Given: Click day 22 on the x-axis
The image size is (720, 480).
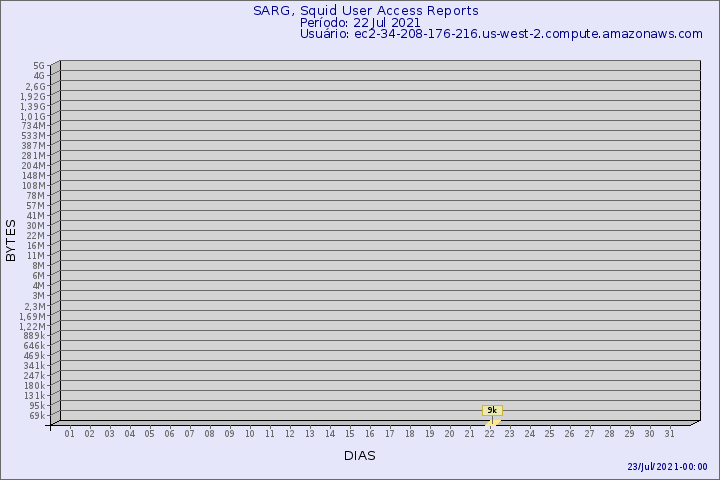Looking at the screenshot, I should [489, 434].
